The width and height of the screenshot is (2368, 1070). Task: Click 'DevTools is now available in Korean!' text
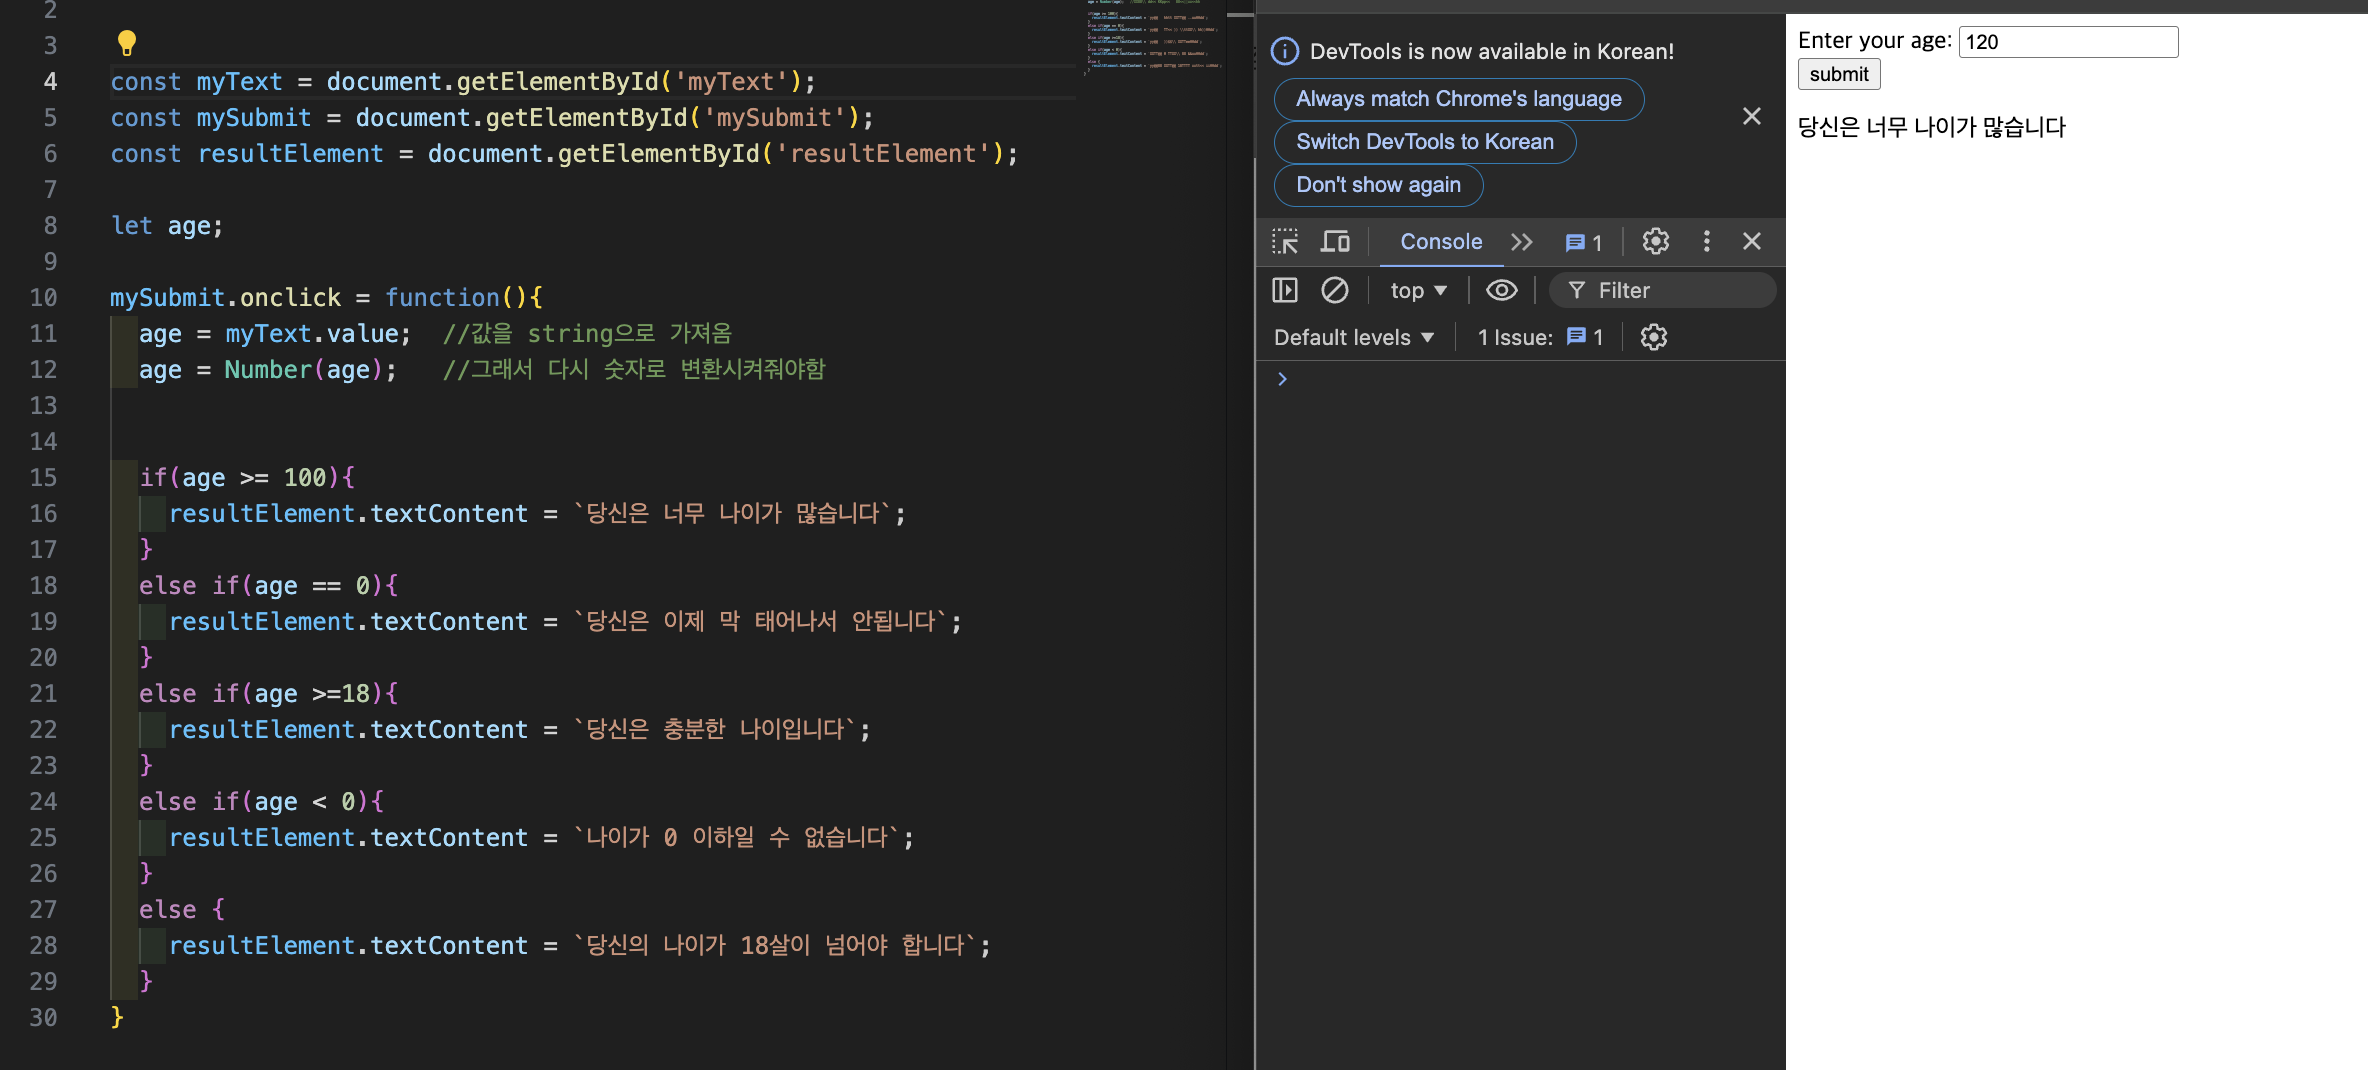pos(1492,51)
